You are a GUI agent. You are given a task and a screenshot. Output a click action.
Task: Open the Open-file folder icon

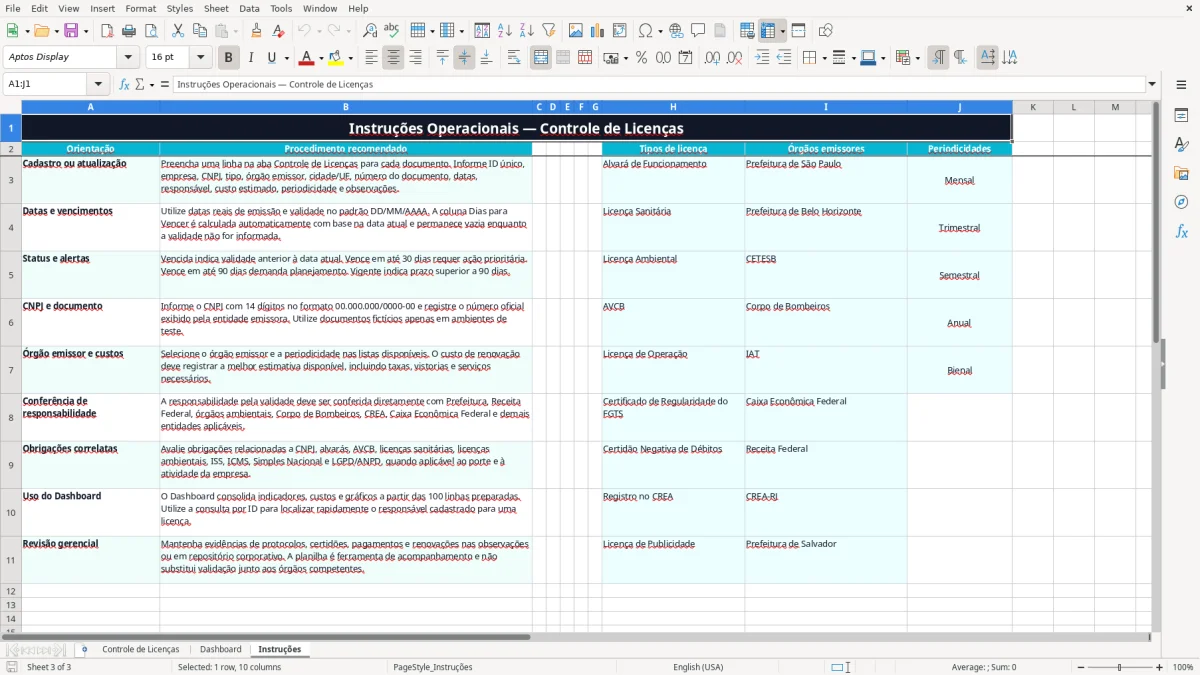(40, 31)
